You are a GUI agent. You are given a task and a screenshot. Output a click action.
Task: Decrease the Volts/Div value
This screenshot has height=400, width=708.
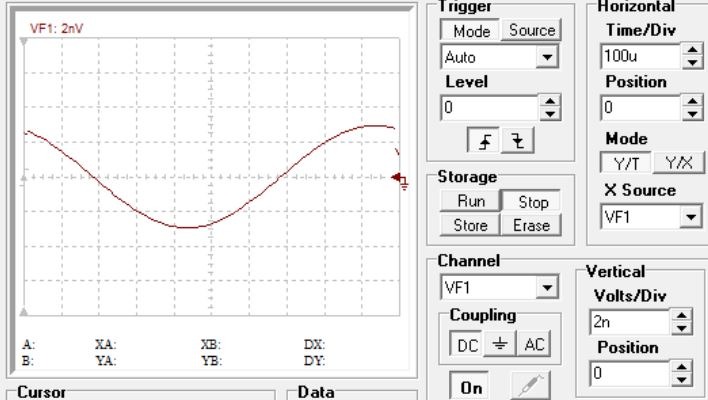[x=681, y=328]
